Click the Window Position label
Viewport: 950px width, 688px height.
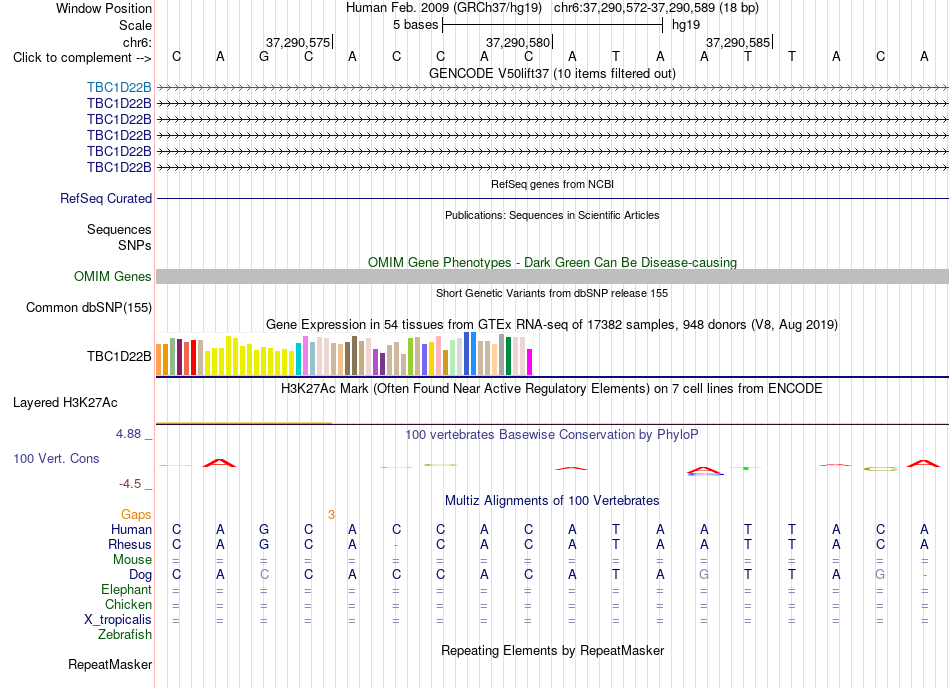pyautogui.click(x=104, y=8)
